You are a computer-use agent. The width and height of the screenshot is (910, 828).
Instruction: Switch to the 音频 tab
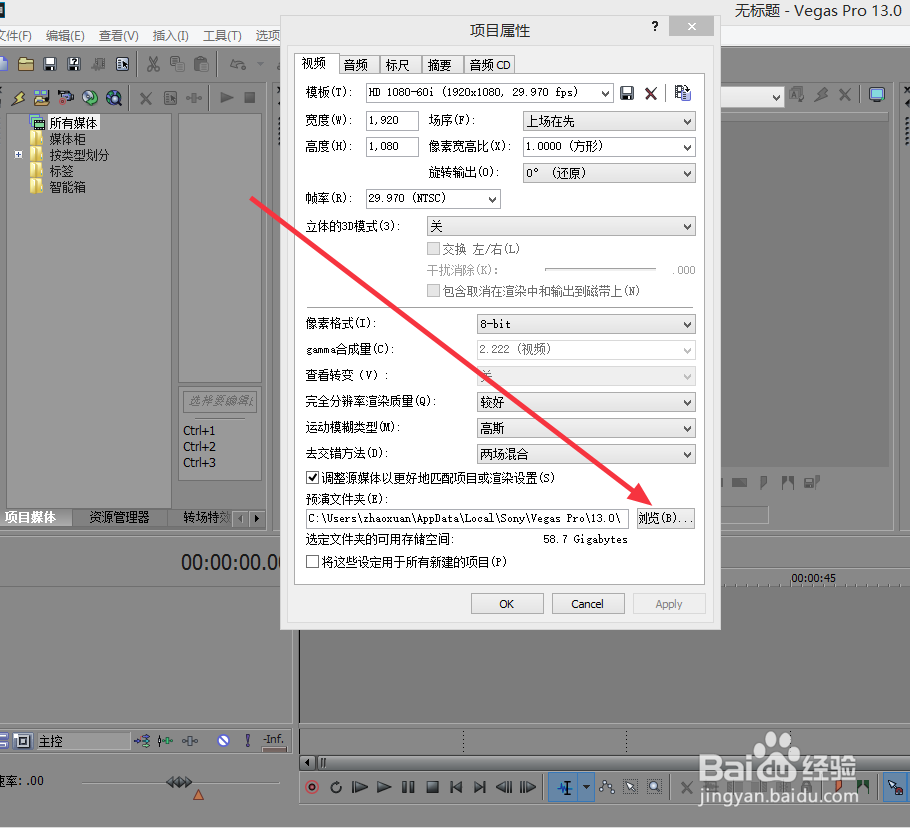pyautogui.click(x=356, y=65)
